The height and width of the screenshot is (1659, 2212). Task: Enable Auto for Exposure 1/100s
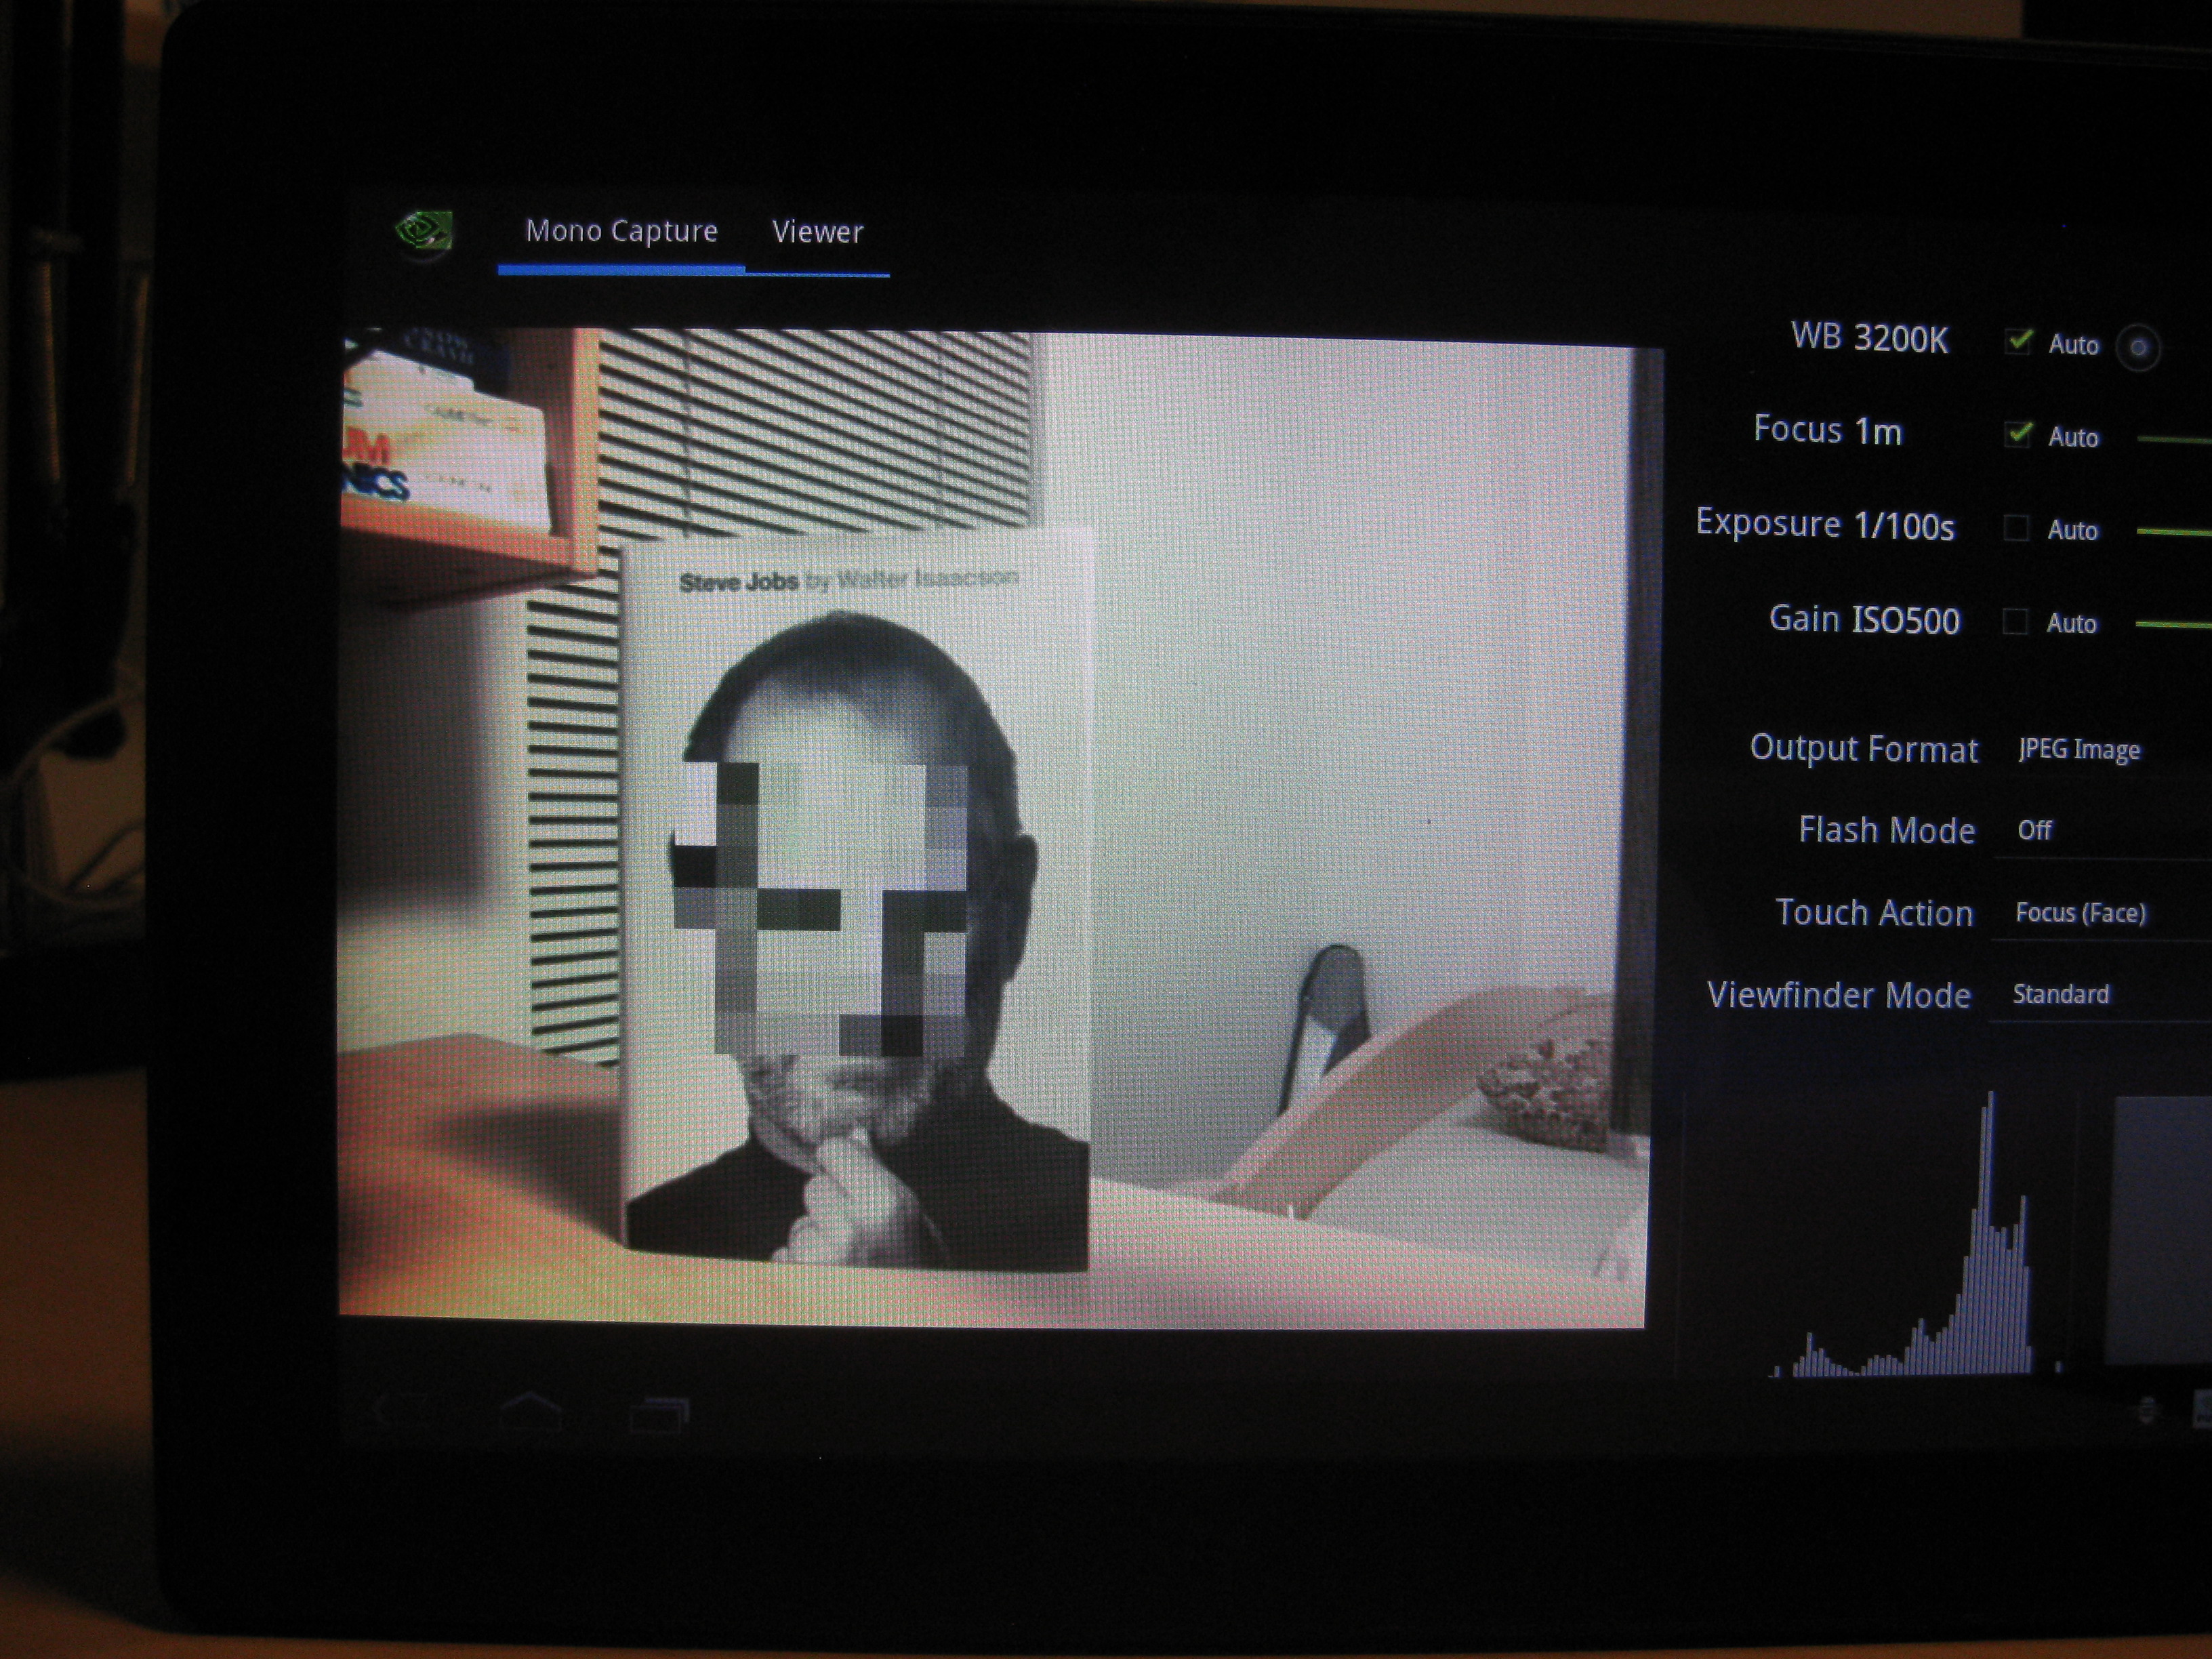coord(2016,527)
